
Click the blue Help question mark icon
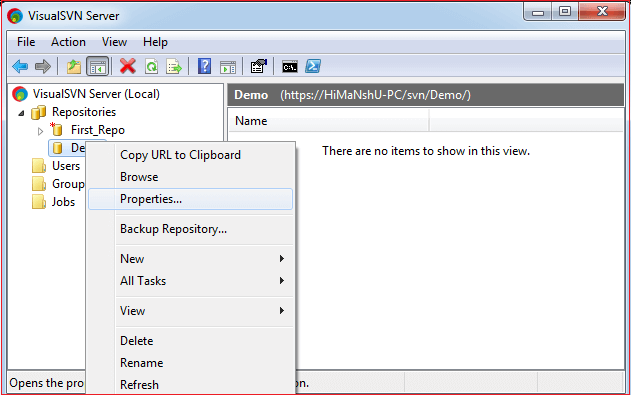204,66
